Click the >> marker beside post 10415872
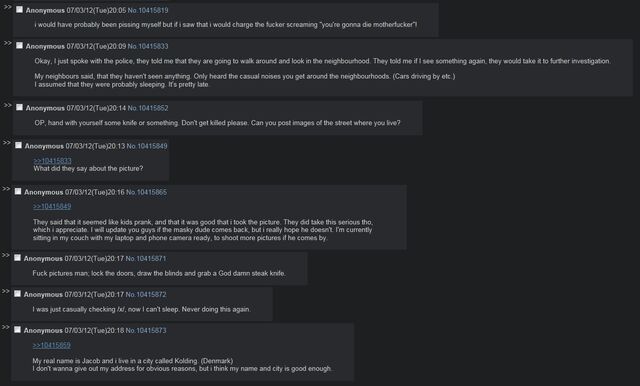 point(6,291)
